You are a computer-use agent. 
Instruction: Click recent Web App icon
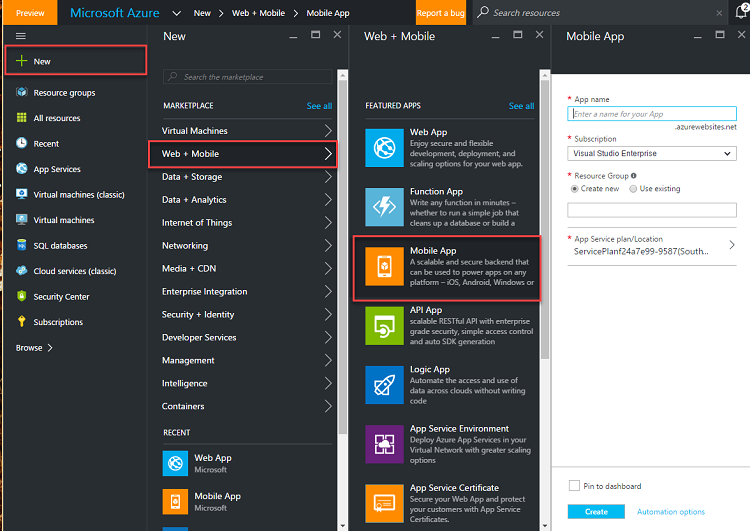(175, 464)
